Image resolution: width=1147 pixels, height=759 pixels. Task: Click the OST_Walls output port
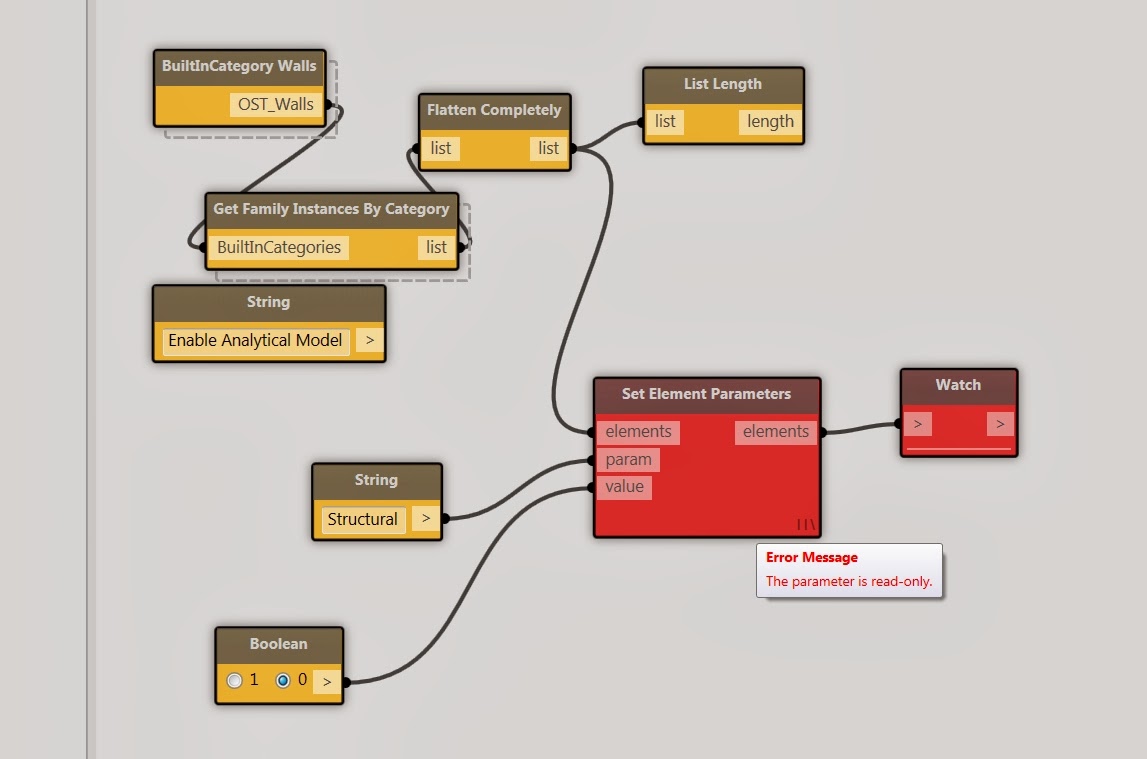[276, 105]
